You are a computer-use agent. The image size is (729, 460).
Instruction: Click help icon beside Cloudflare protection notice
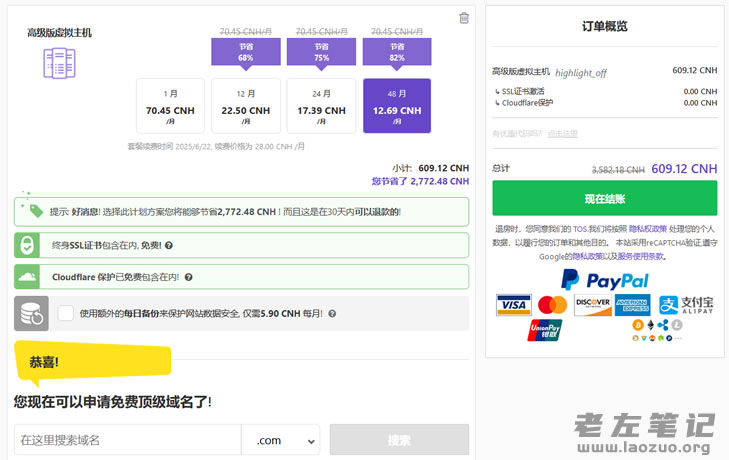[188, 277]
